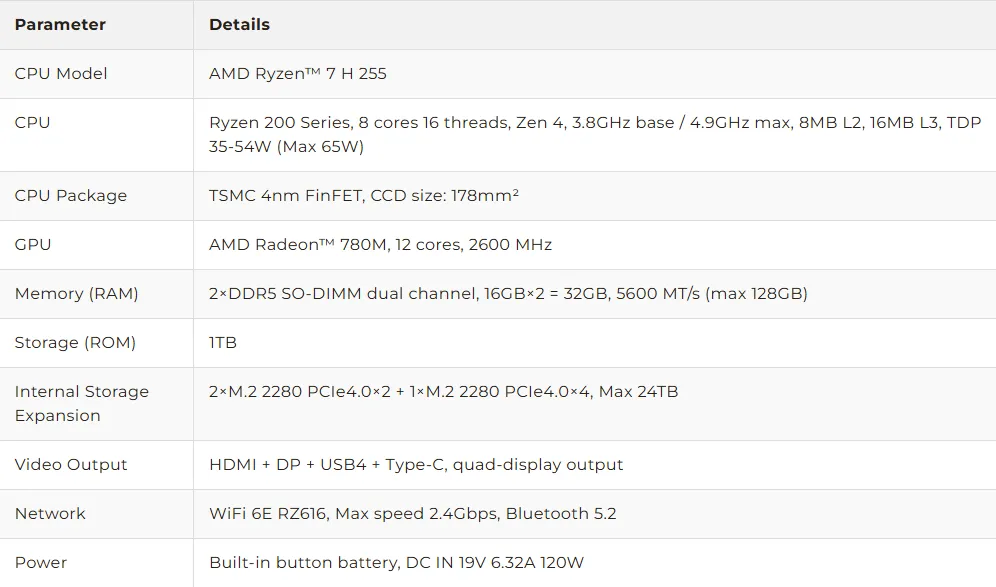Click the DC IN 19V power details
The width and height of the screenshot is (996, 587).
[396, 563]
